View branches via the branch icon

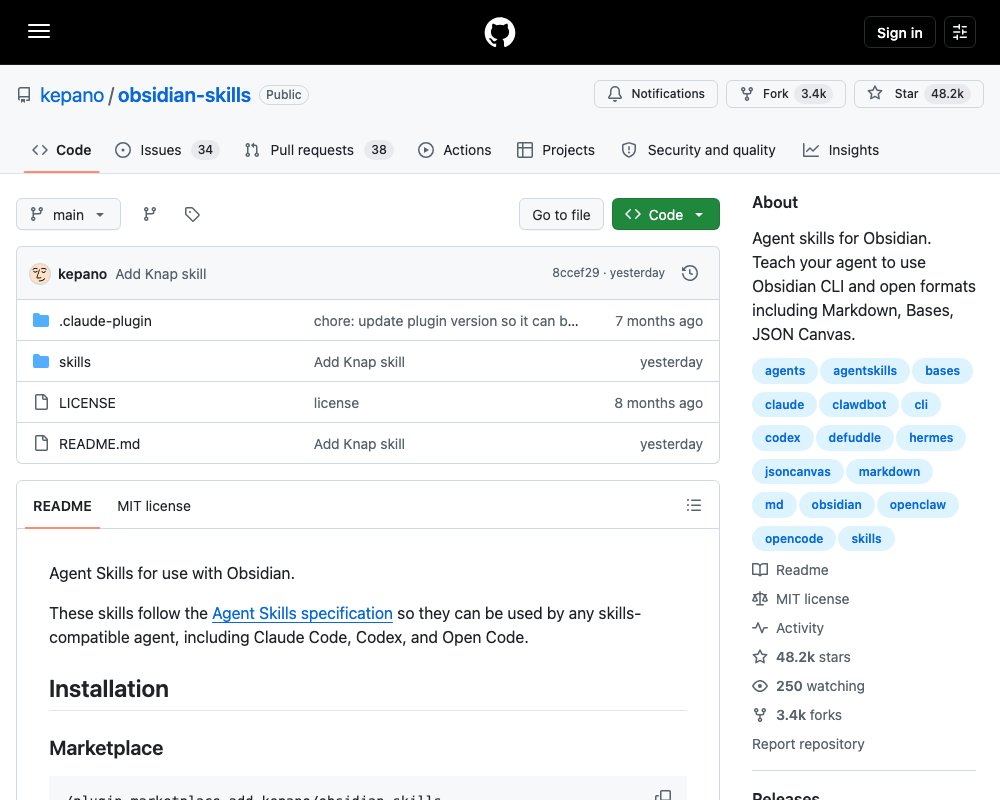click(150, 214)
